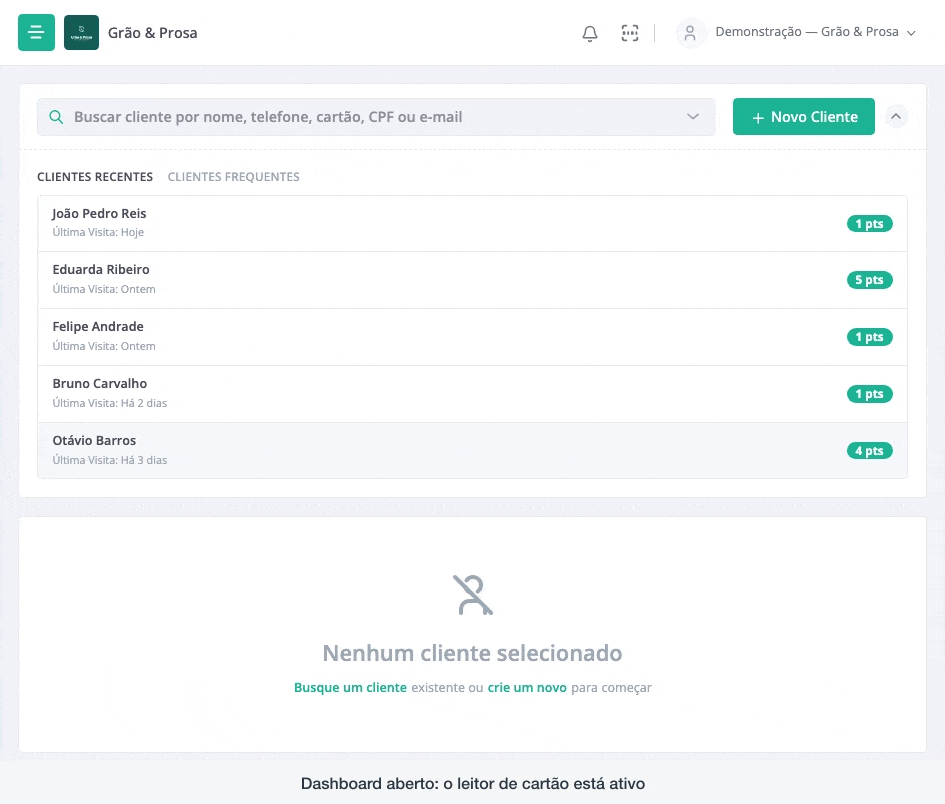Focus the Buscar cliente search field

(x=376, y=117)
